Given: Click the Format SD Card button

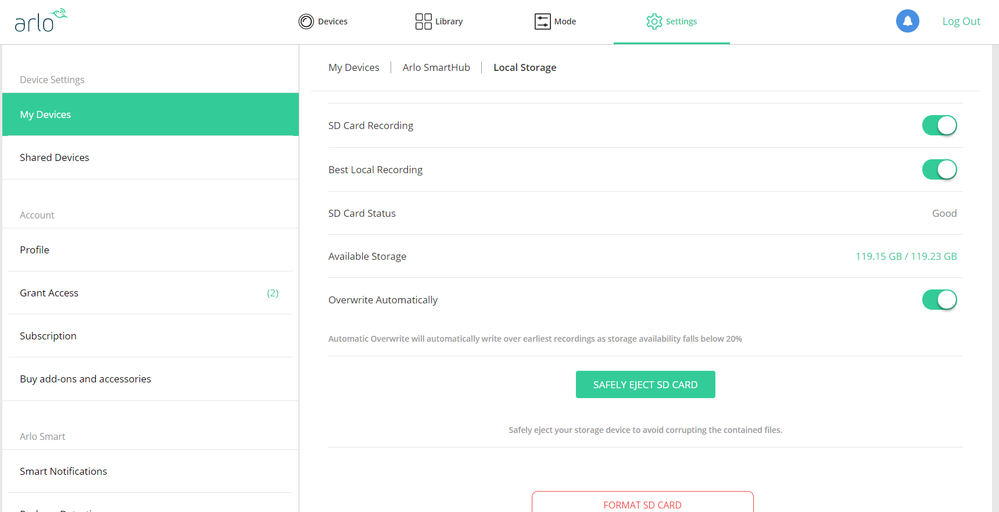Looking at the screenshot, I should click(x=642, y=503).
